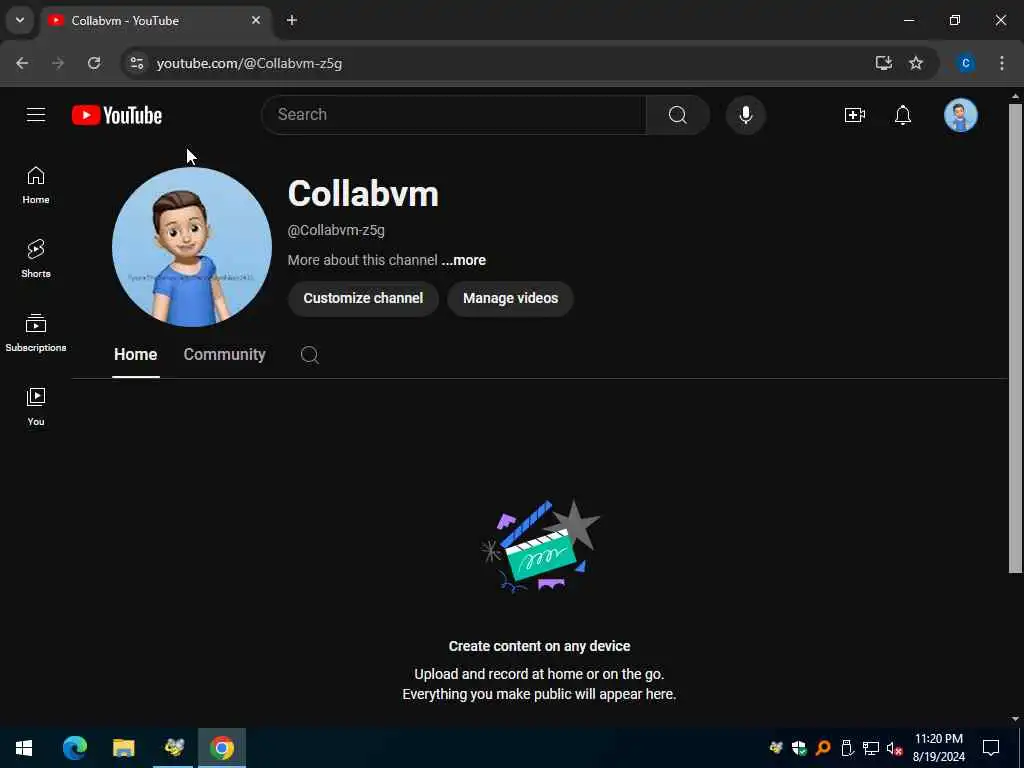Select the Collabvm - YouTube browser tab

155,20
